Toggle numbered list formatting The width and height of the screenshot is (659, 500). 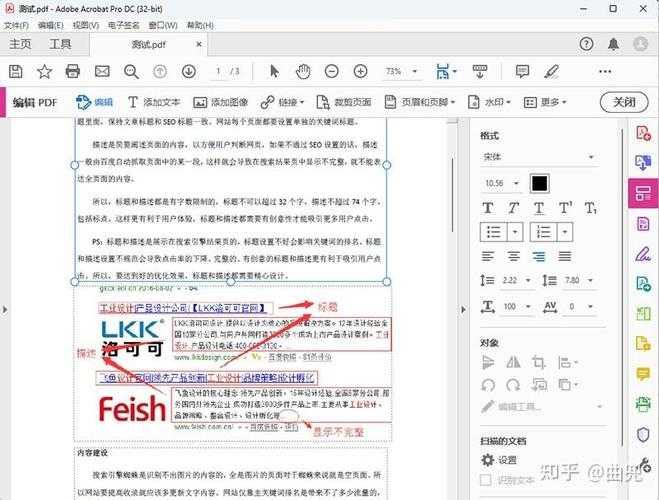(x=543, y=232)
